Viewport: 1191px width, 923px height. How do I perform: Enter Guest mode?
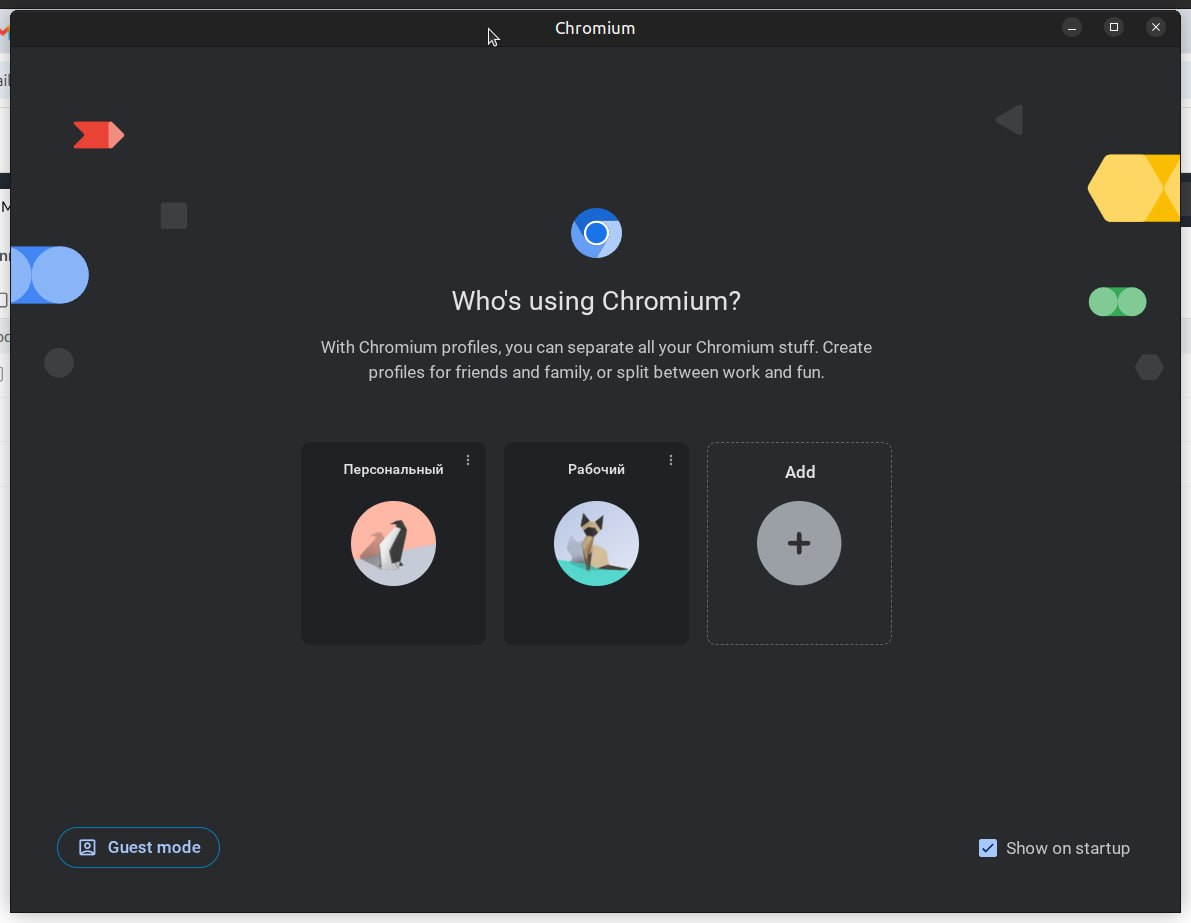click(138, 847)
